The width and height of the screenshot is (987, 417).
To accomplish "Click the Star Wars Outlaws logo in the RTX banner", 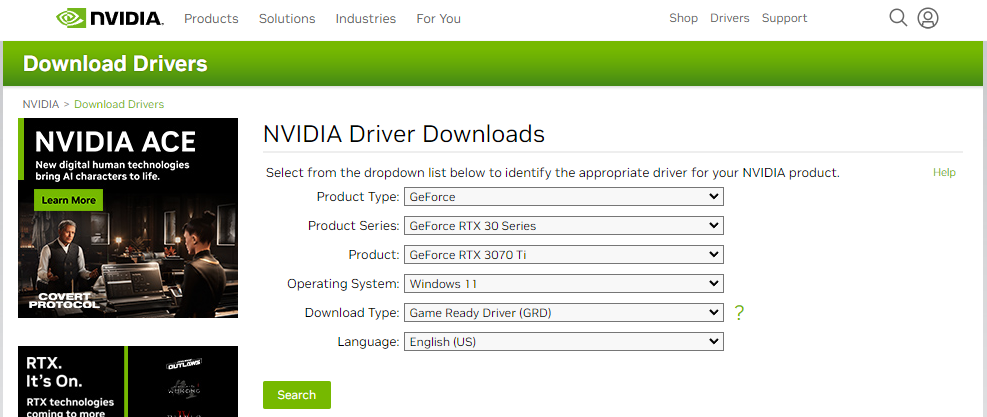I will point(184,364).
